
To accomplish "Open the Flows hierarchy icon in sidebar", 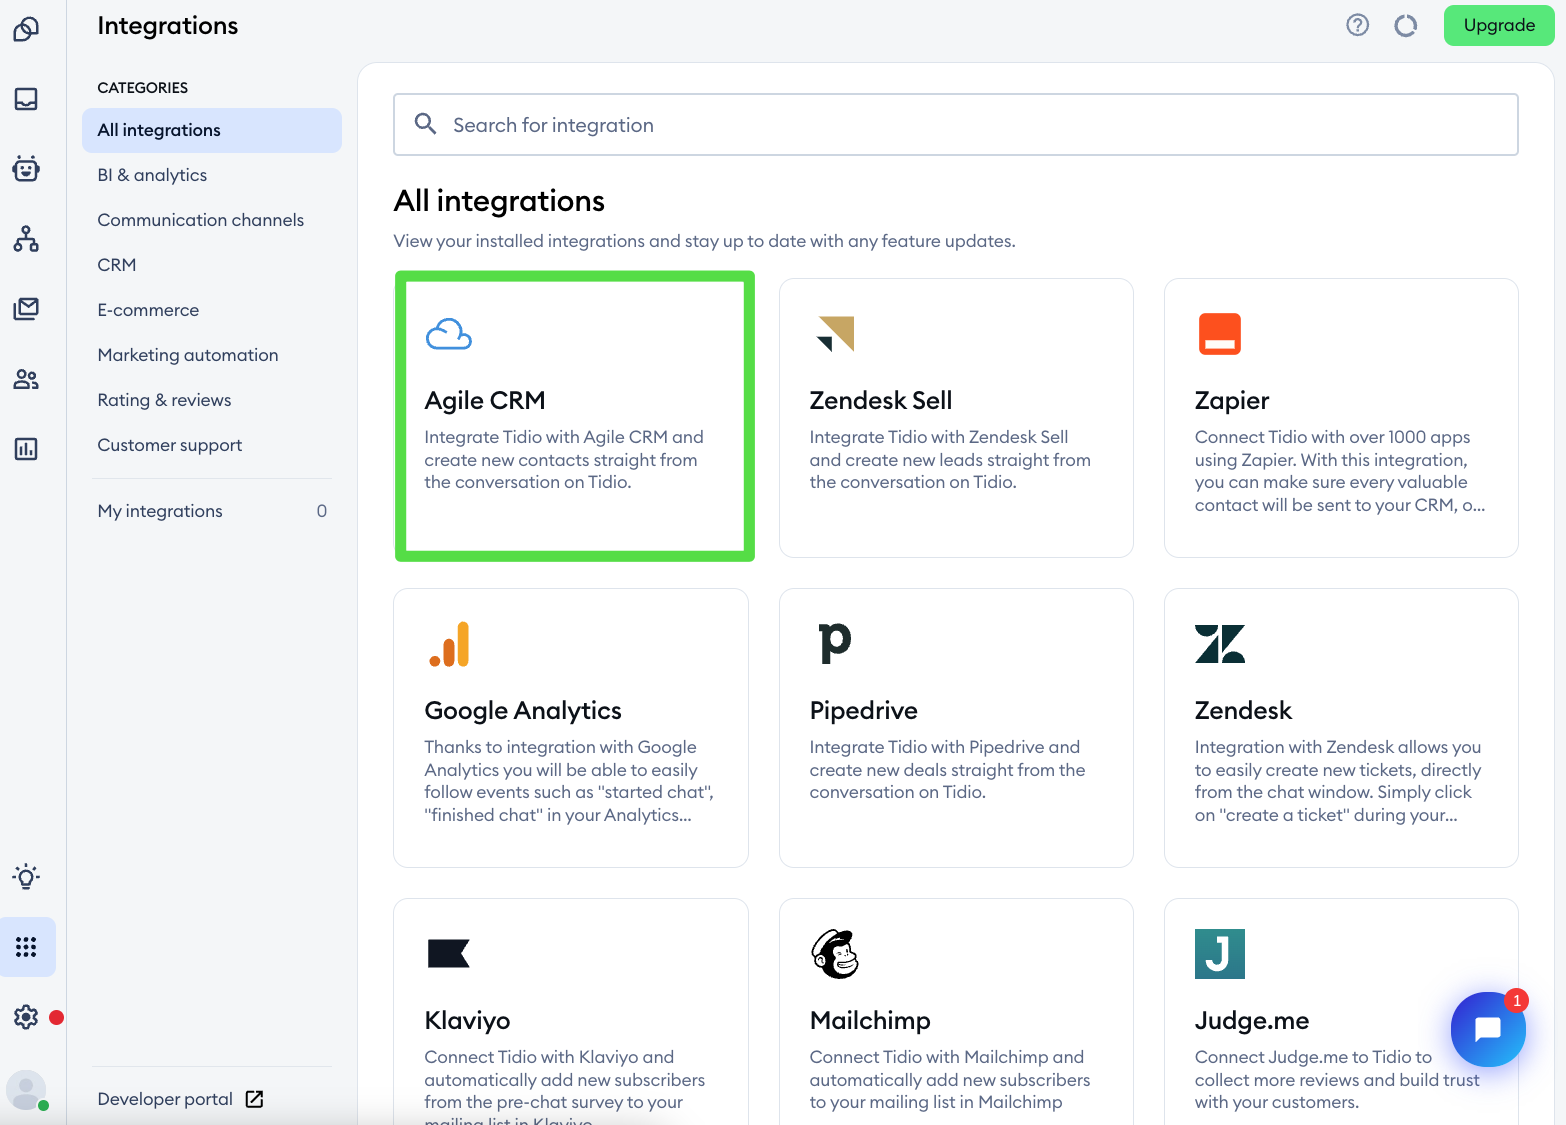I will (x=26, y=238).
